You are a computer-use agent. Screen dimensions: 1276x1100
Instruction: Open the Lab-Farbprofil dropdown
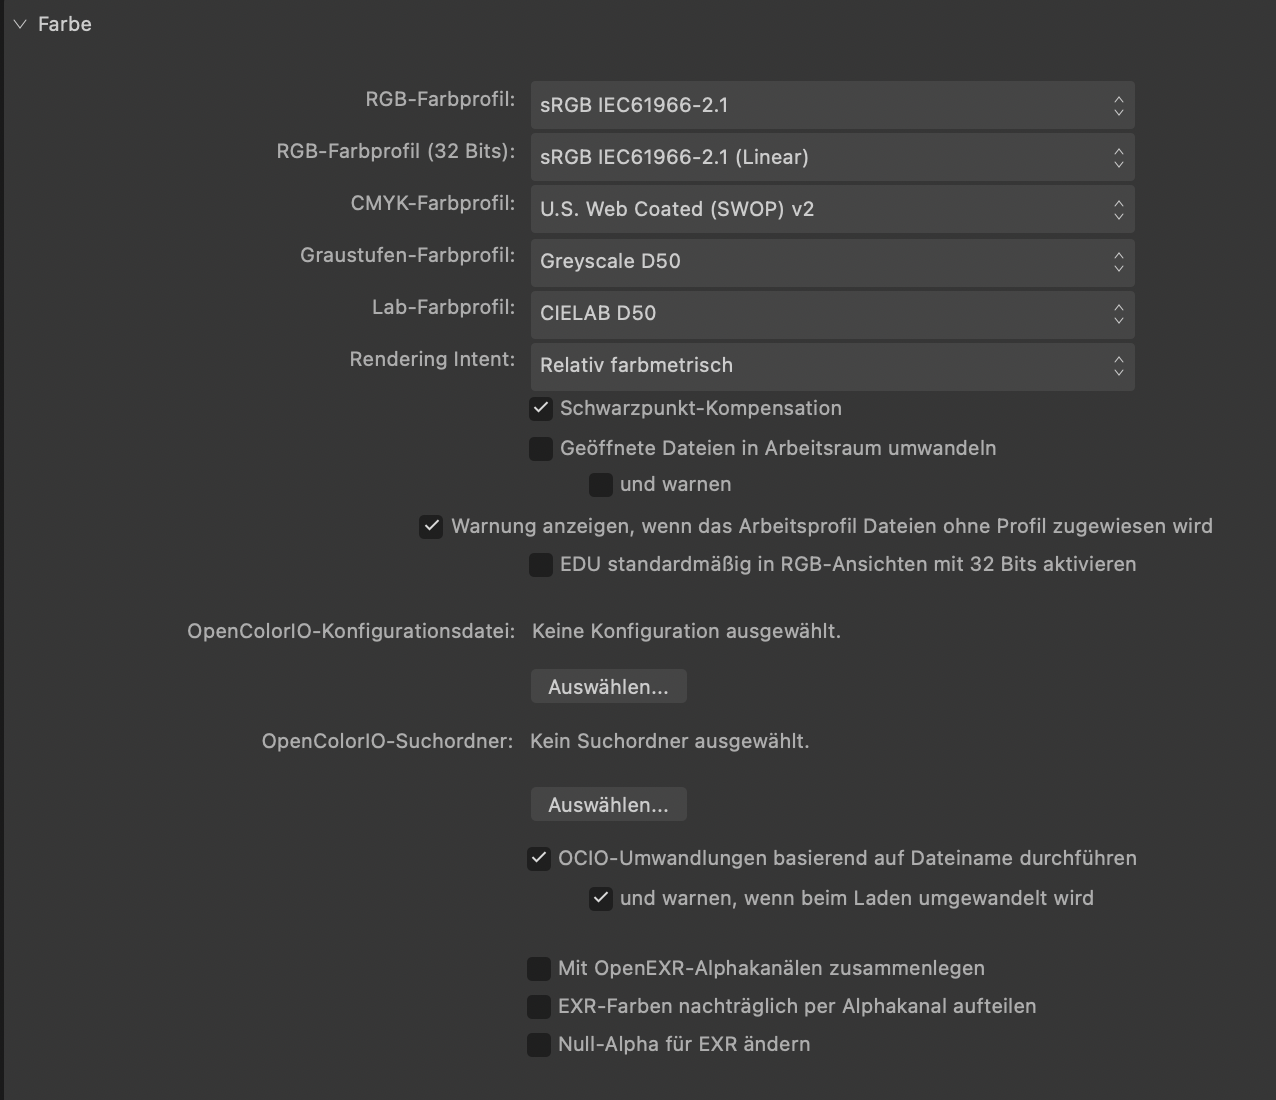pyautogui.click(x=832, y=313)
